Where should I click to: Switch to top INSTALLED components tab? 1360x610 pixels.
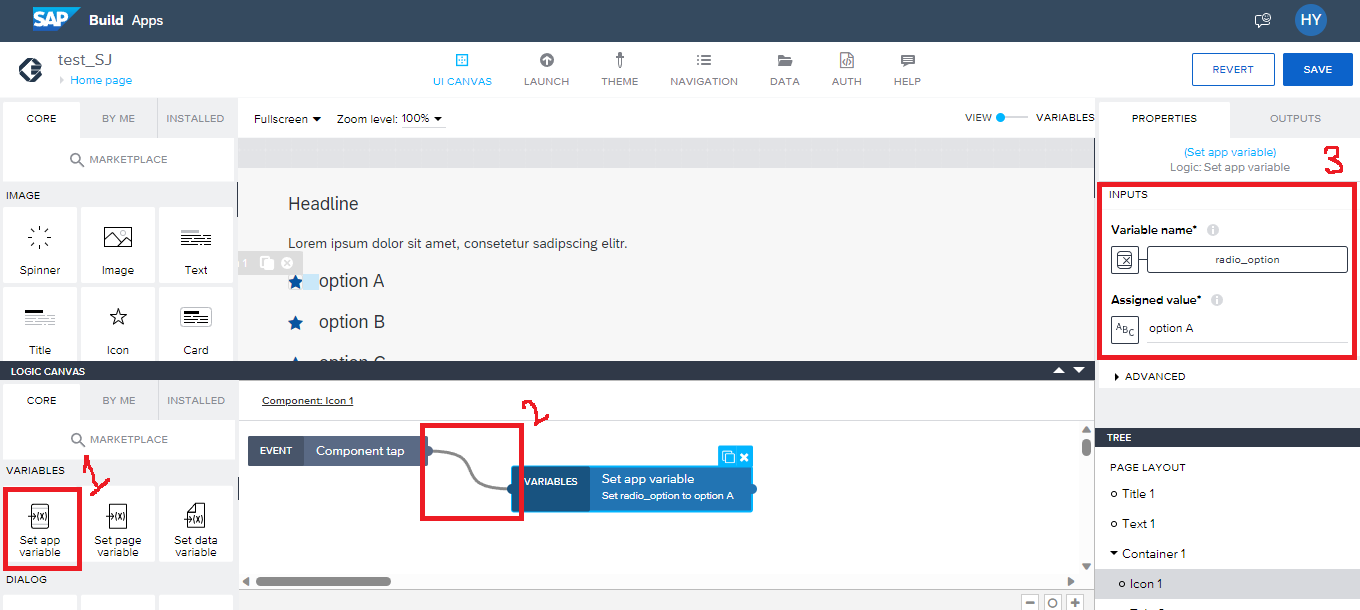click(x=195, y=119)
